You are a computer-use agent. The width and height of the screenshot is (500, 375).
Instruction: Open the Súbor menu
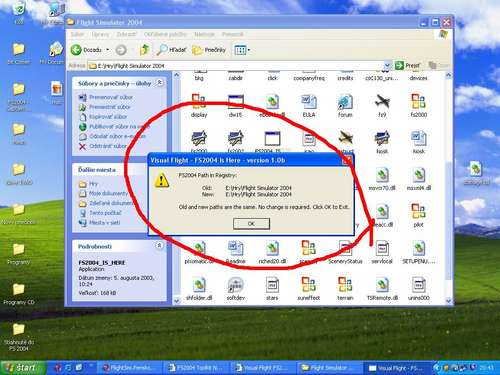tap(77, 34)
